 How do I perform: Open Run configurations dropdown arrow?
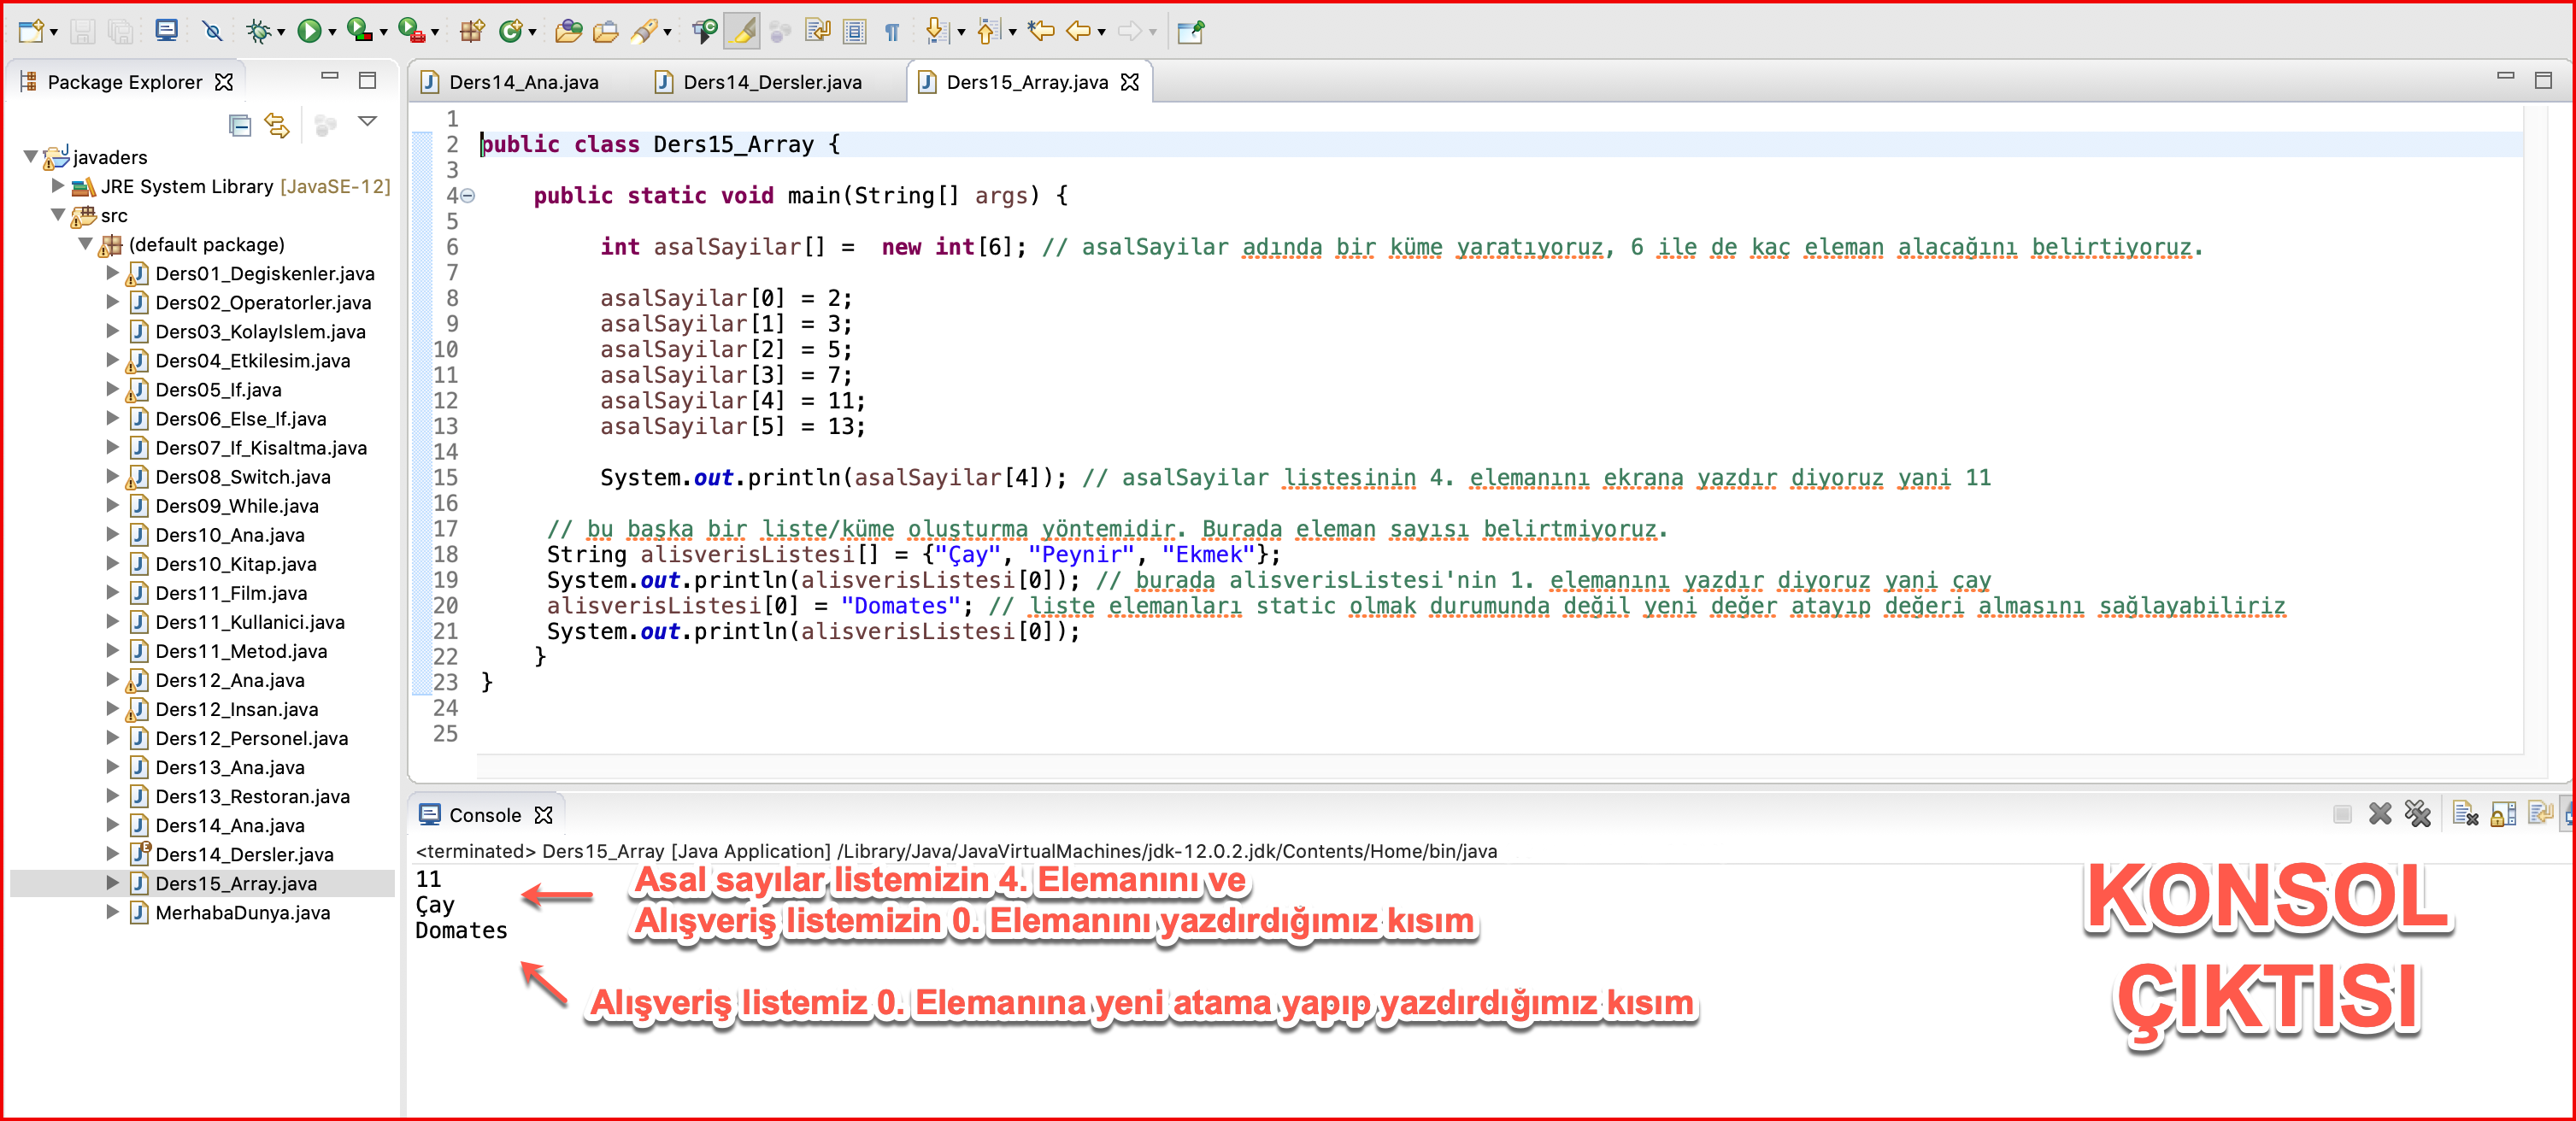pyautogui.click(x=332, y=33)
